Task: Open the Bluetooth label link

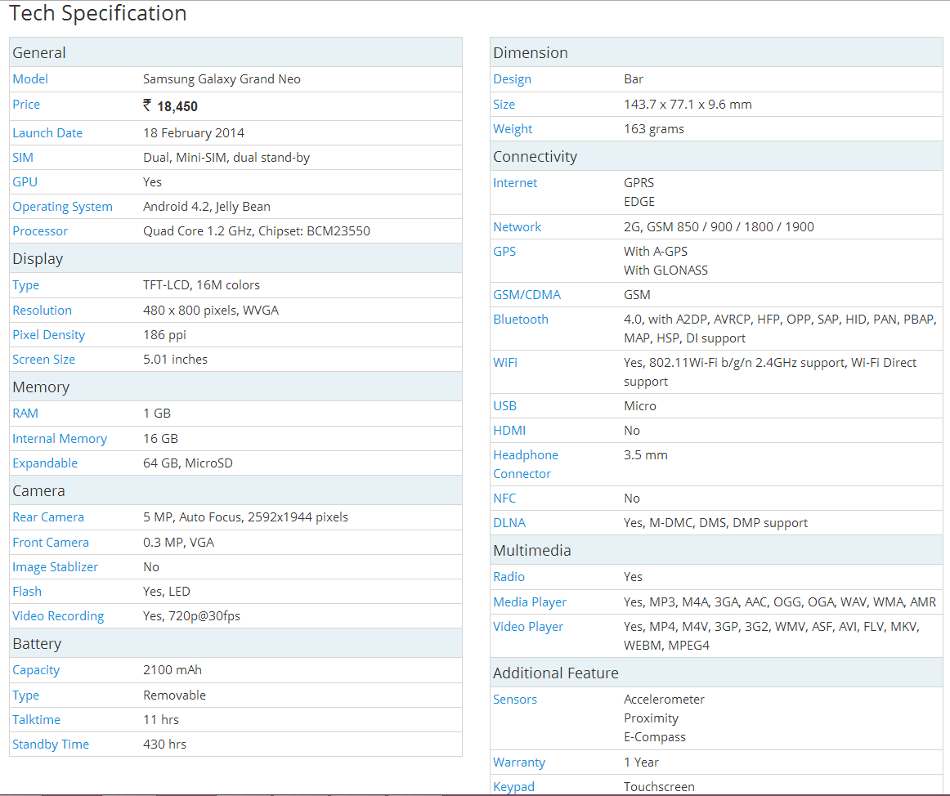Action: [520, 319]
